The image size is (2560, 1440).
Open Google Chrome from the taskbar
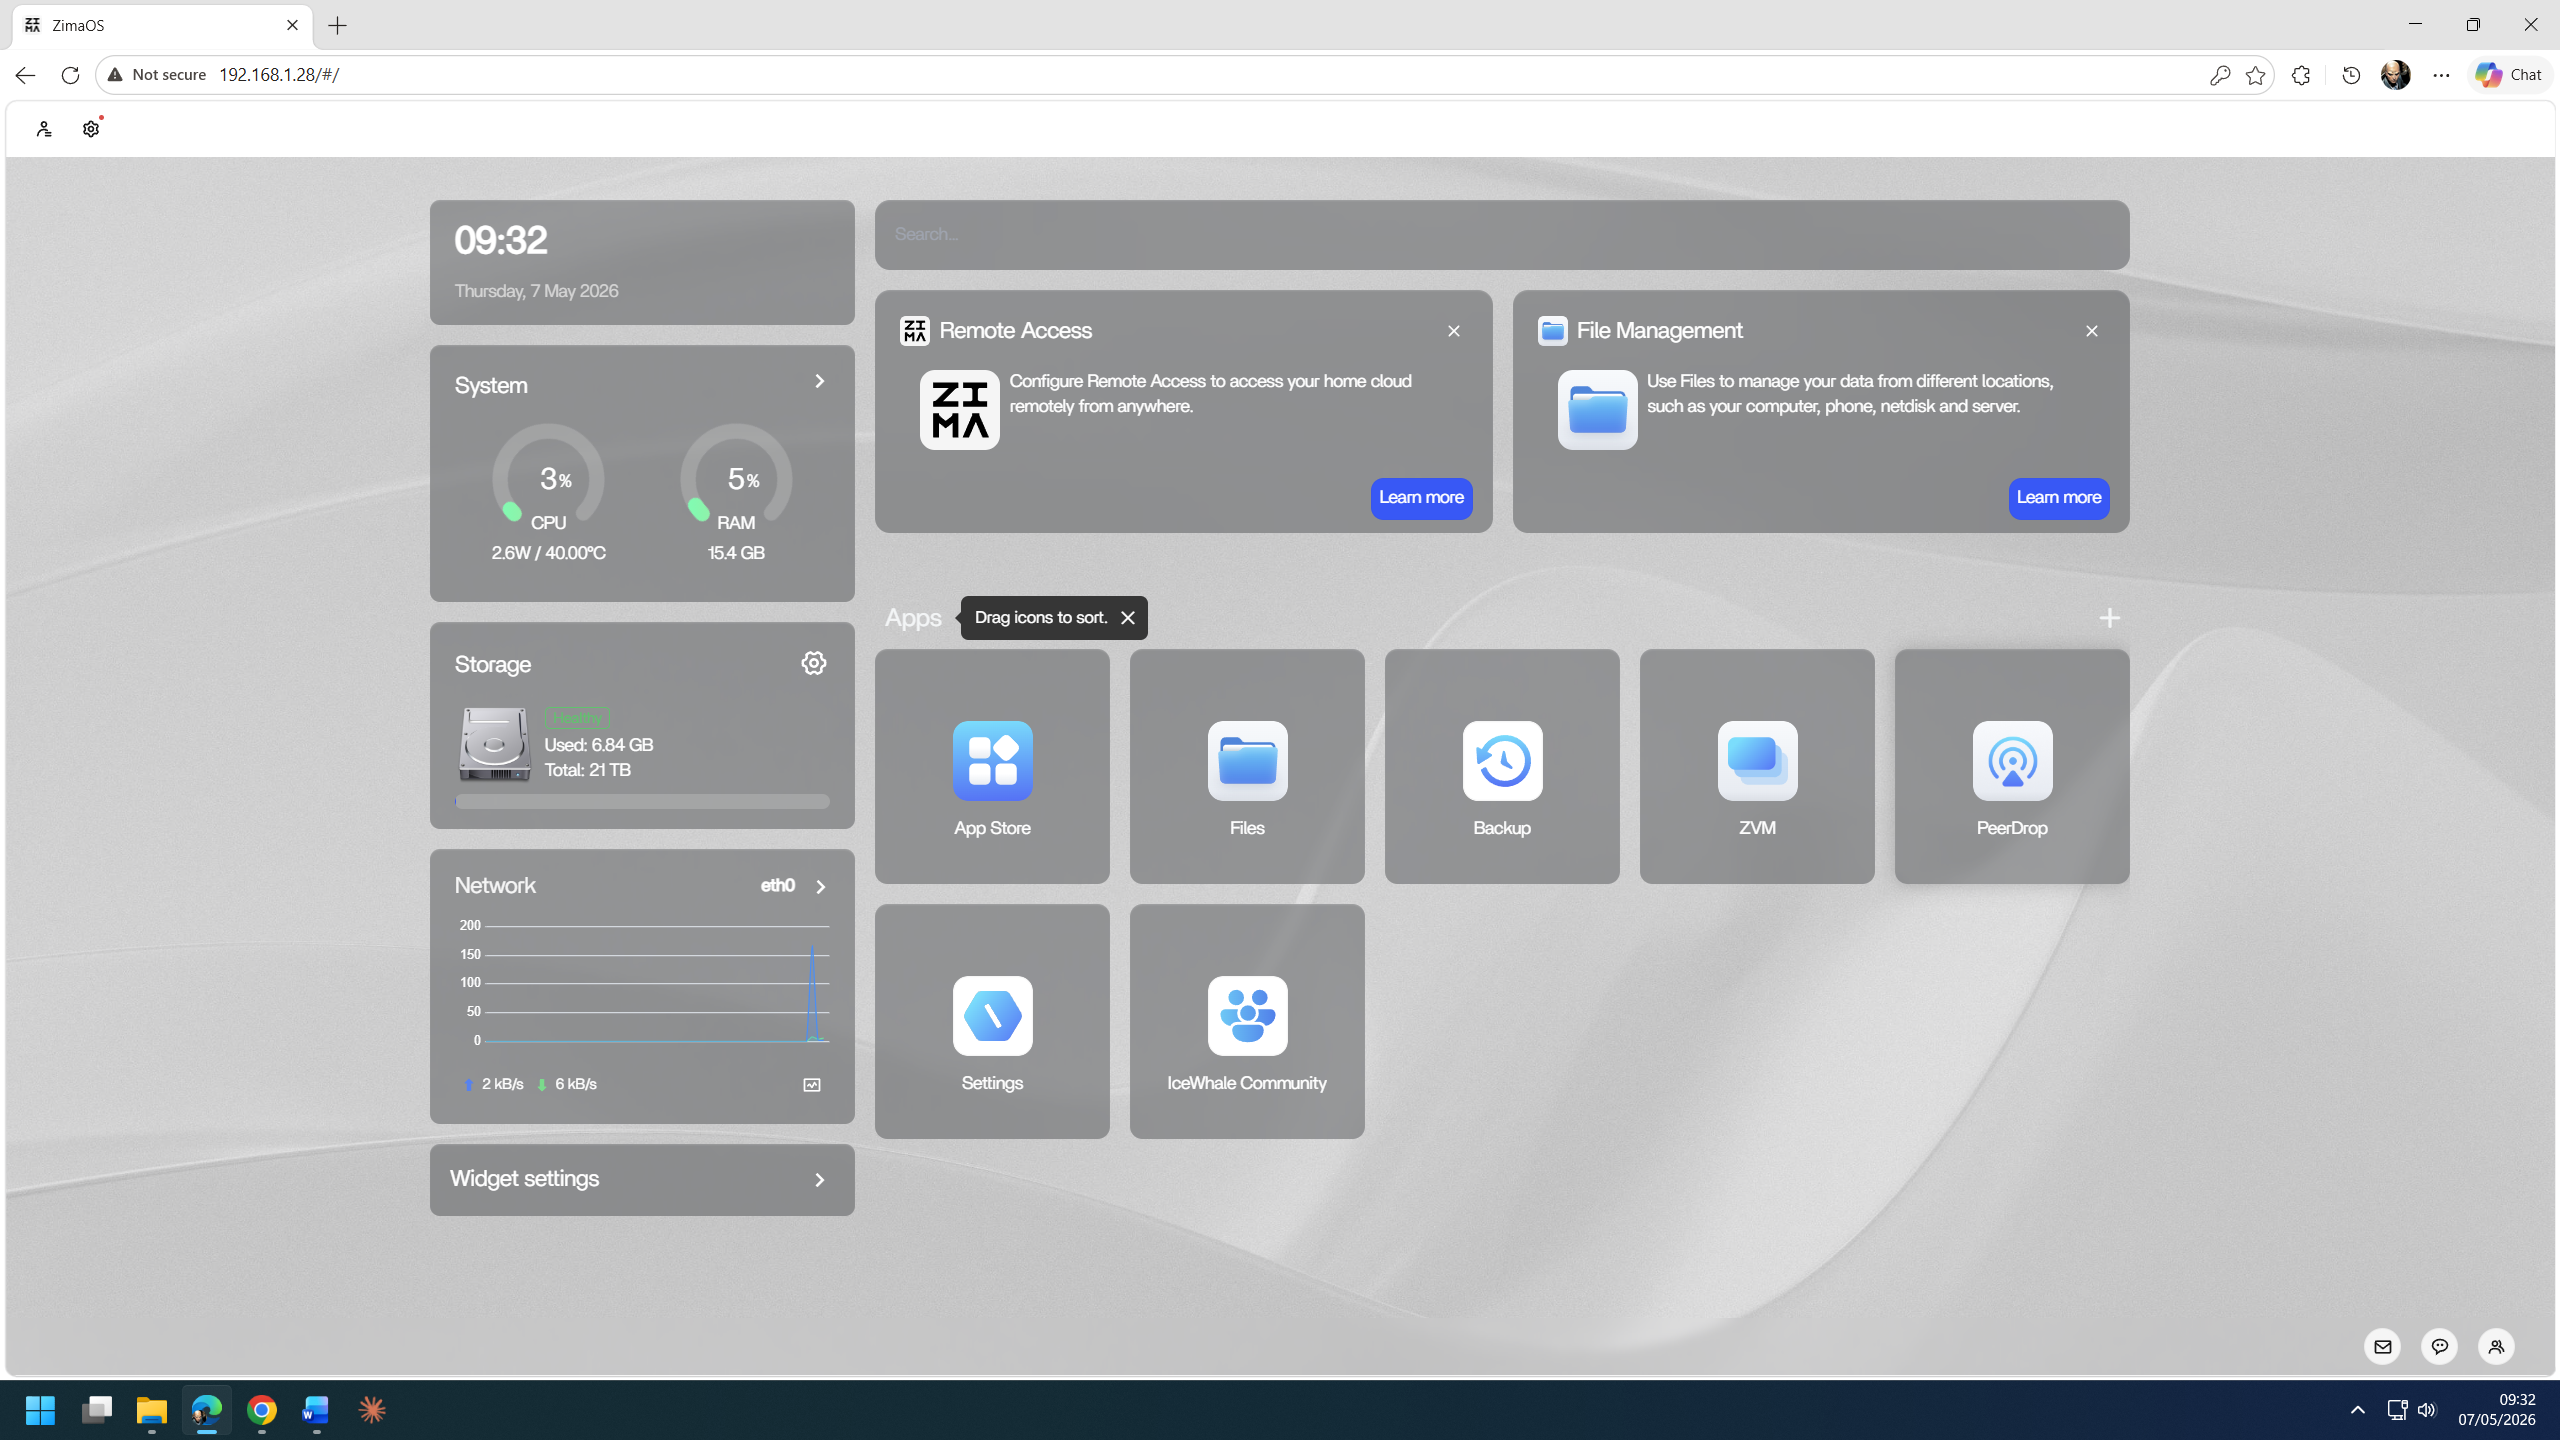click(x=262, y=1410)
